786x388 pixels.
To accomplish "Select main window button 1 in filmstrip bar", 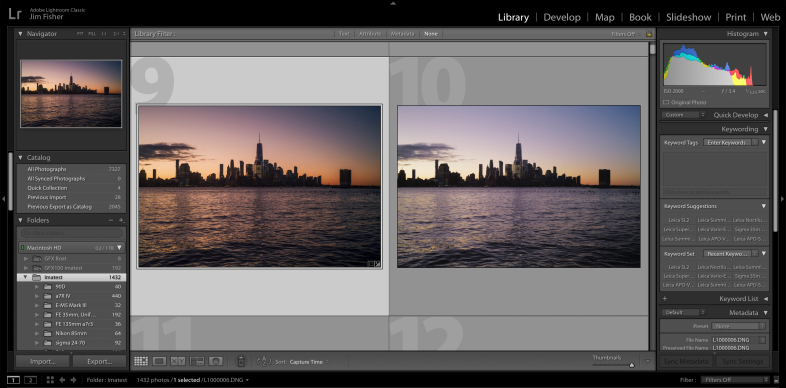I will tap(14, 380).
